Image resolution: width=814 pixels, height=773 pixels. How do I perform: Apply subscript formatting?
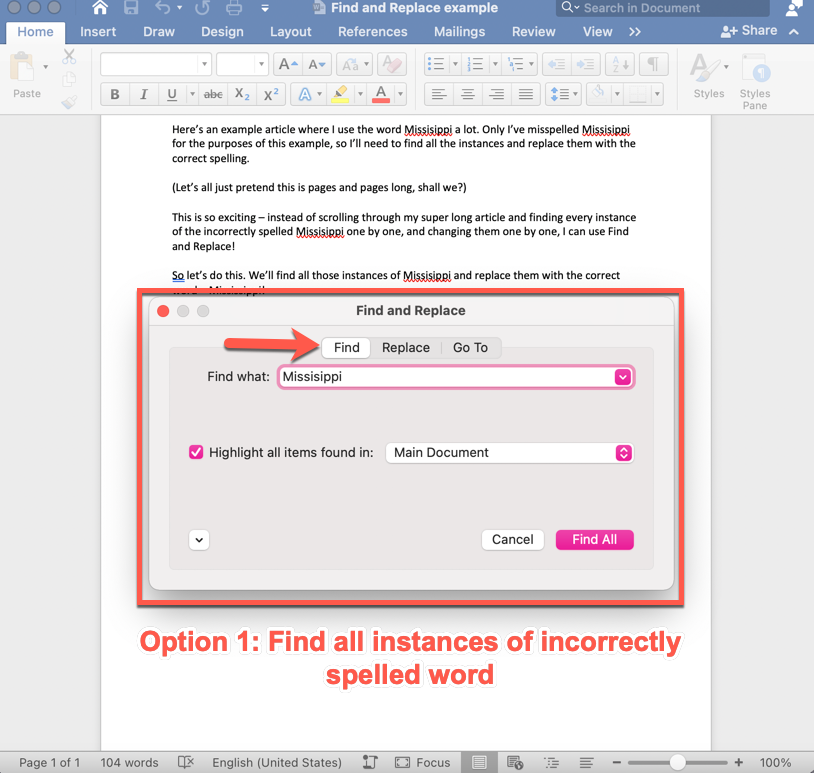(242, 94)
